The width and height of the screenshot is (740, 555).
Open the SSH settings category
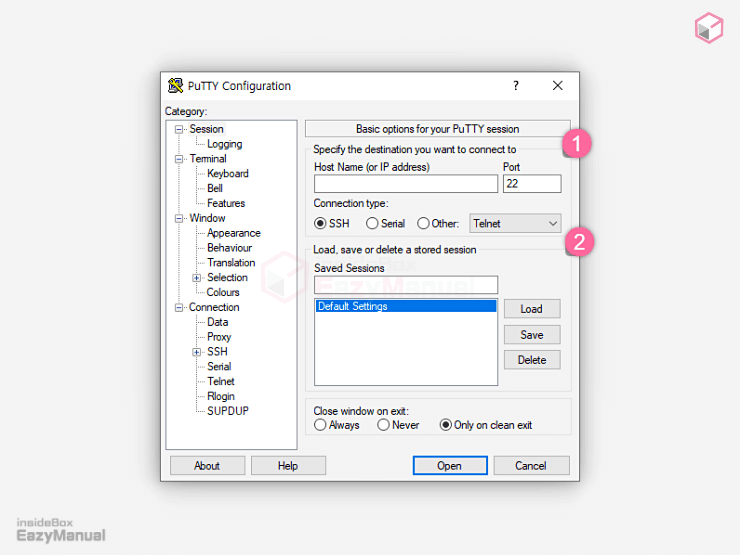[217, 352]
